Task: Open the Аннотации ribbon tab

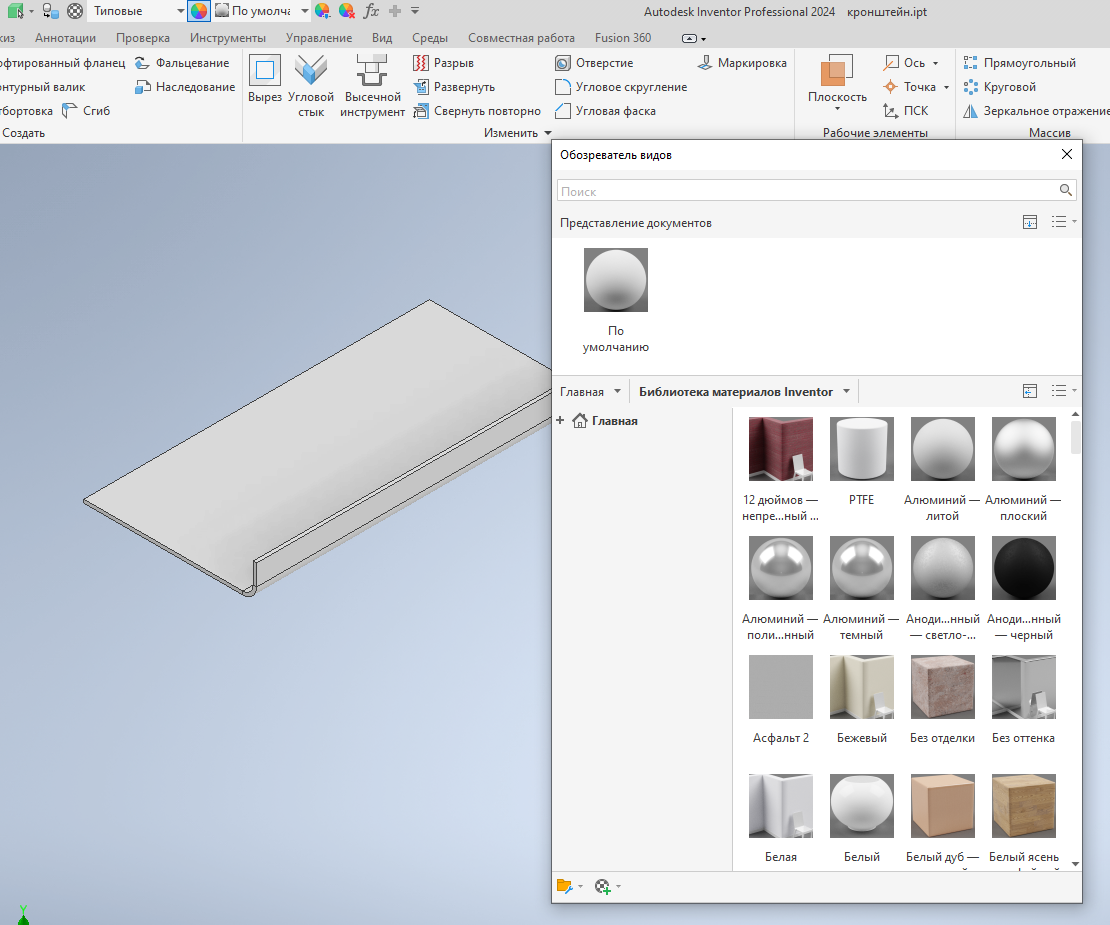Action: pos(65,38)
